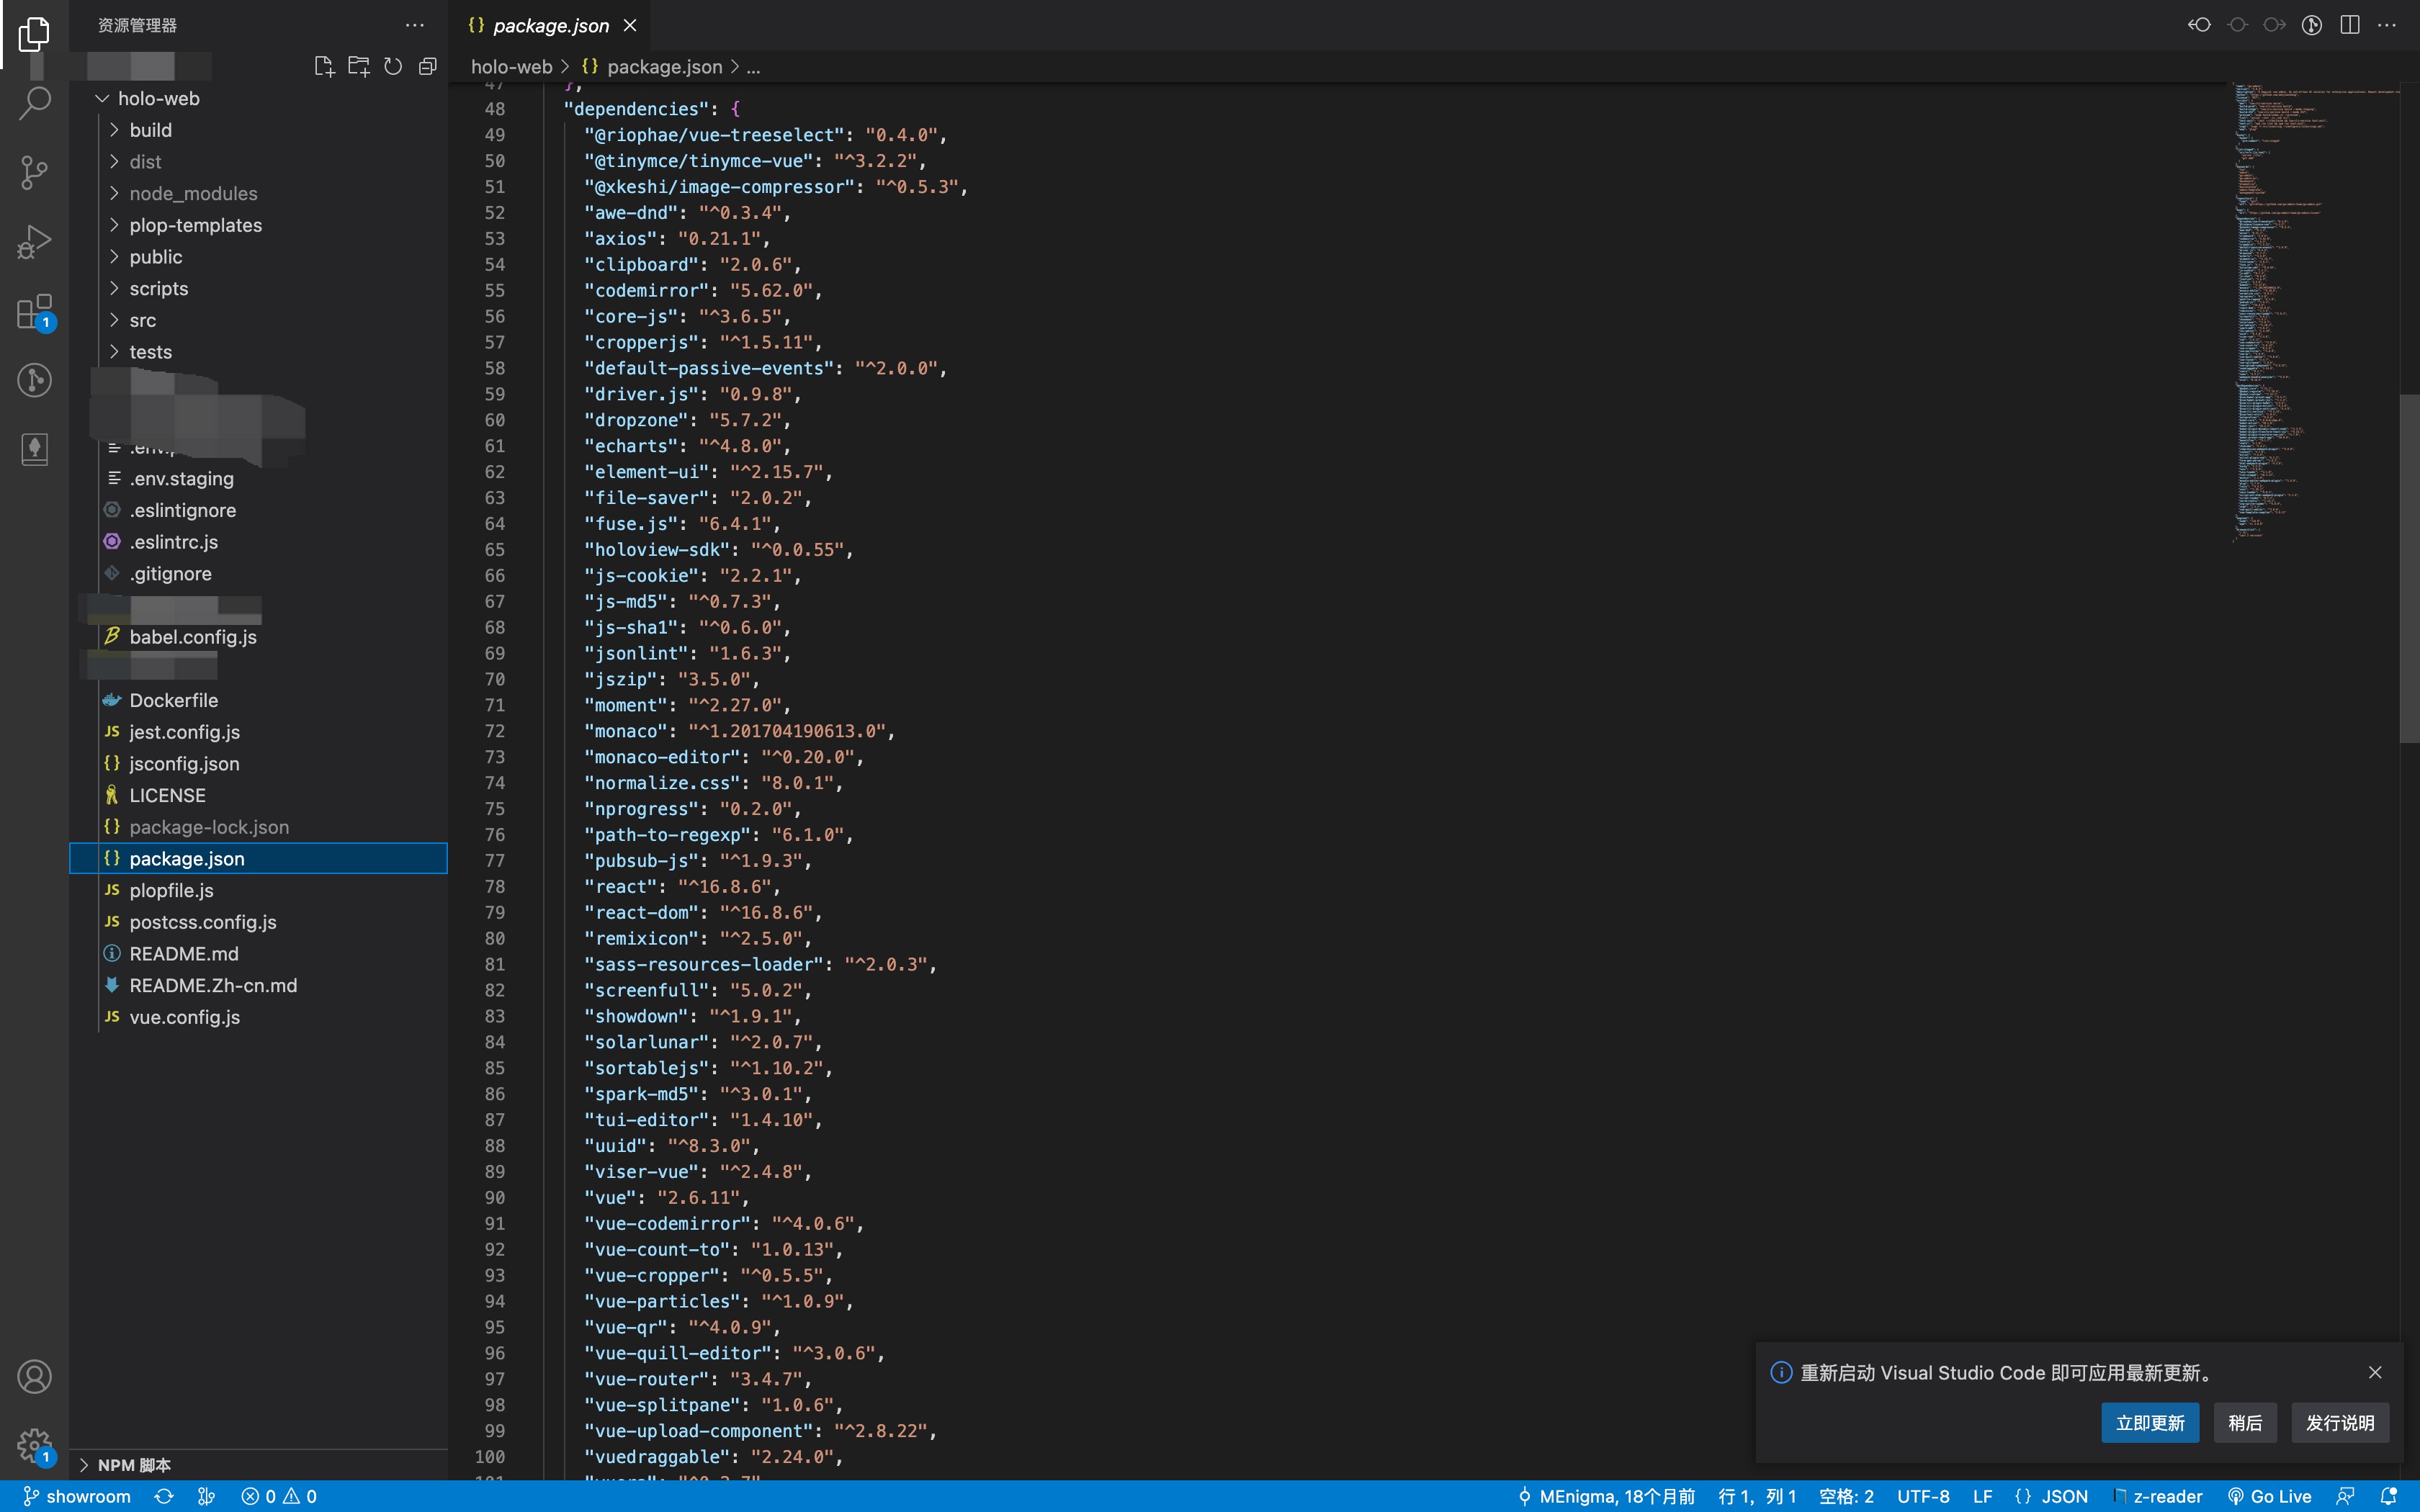Open the Source Control view
Image resolution: width=2420 pixels, height=1512 pixels.
pos(34,172)
